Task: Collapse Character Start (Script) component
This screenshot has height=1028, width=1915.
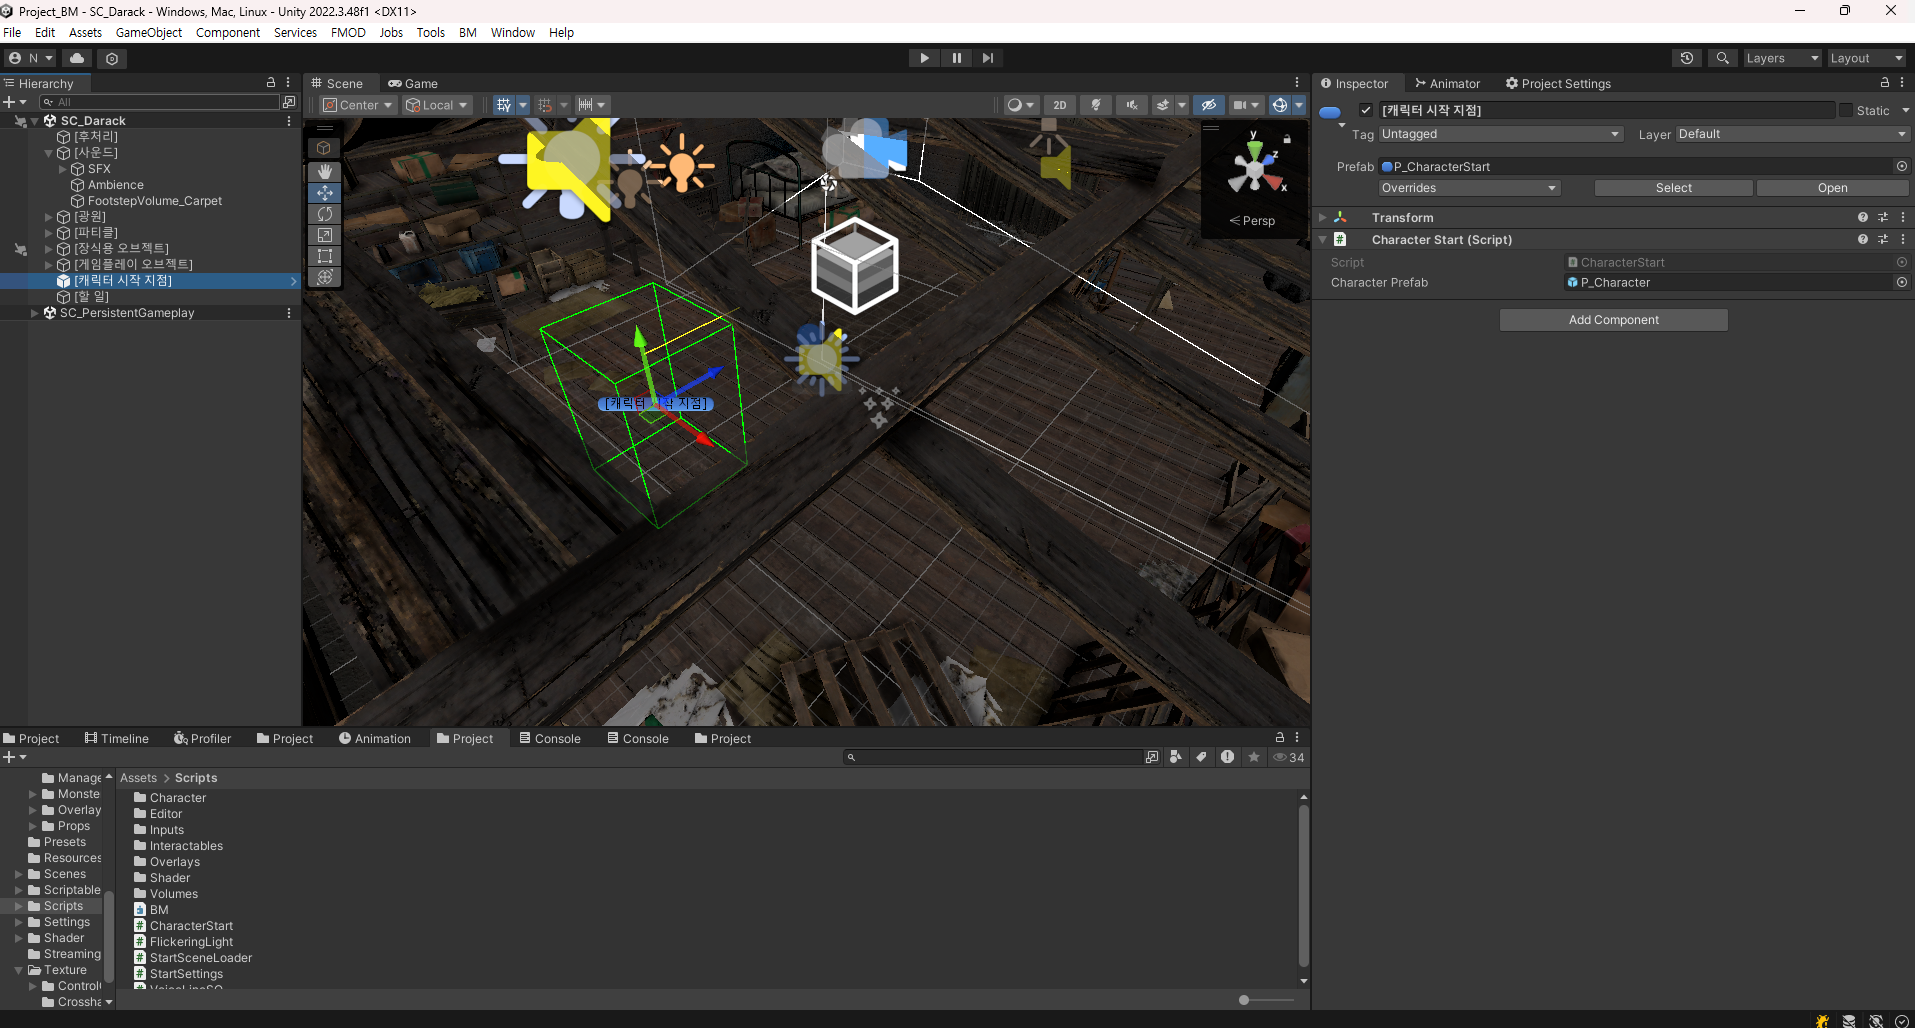Action: point(1323,240)
